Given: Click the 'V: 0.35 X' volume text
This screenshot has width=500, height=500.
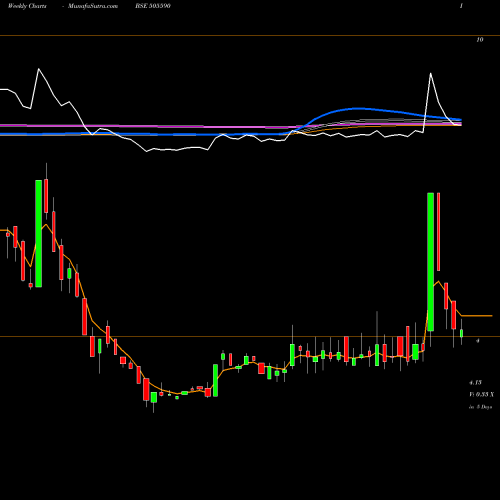Looking at the screenshot, I should pos(481,394).
